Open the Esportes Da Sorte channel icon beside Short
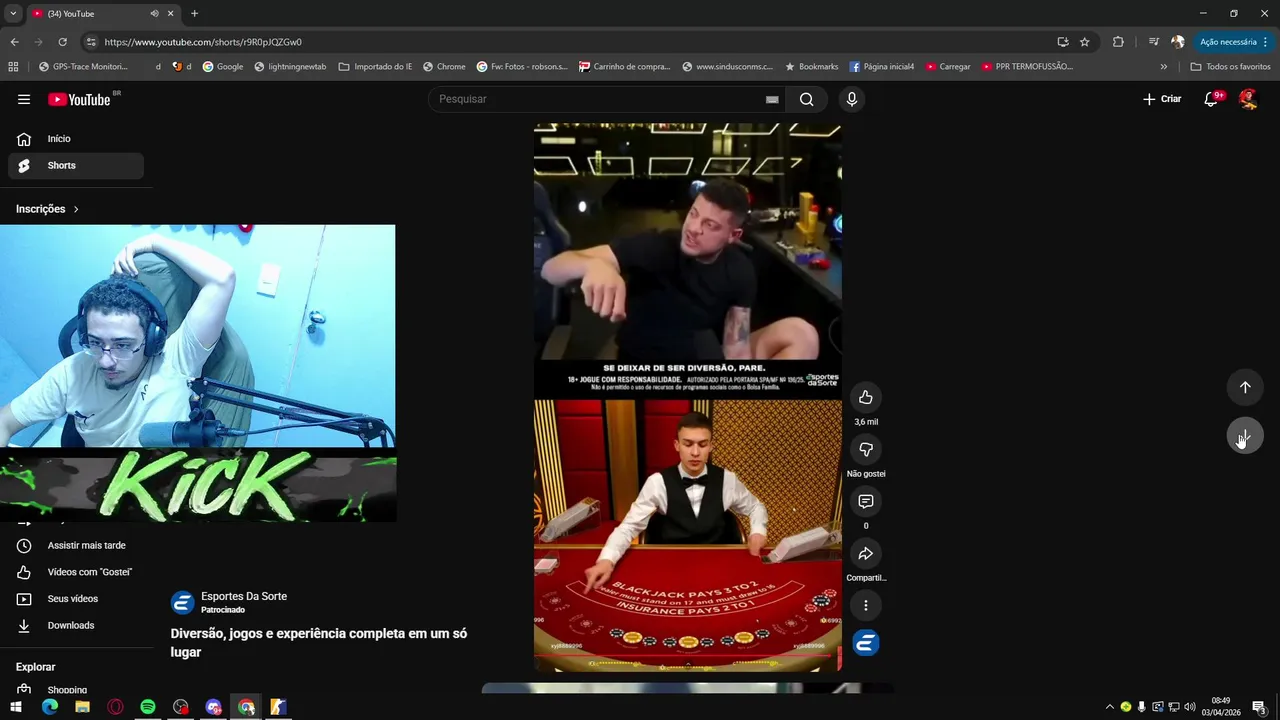The image size is (1280, 720). 866,643
